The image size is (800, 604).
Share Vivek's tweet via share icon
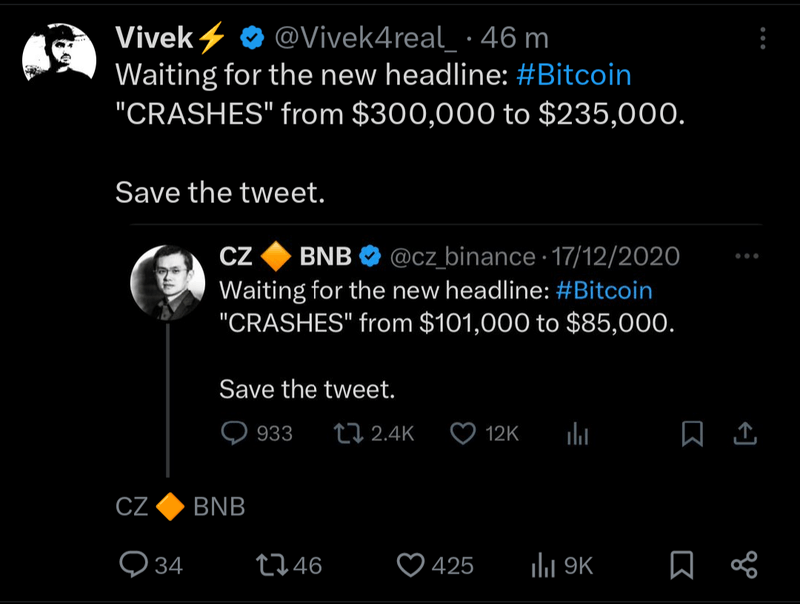click(744, 565)
